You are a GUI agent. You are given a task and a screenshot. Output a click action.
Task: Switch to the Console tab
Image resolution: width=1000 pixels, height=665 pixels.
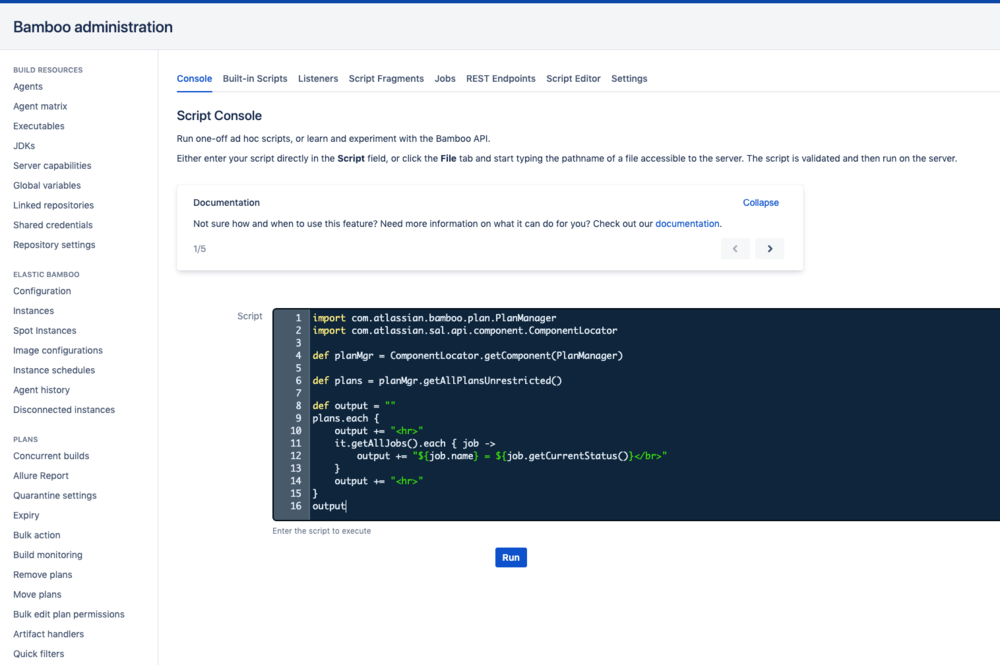point(194,78)
